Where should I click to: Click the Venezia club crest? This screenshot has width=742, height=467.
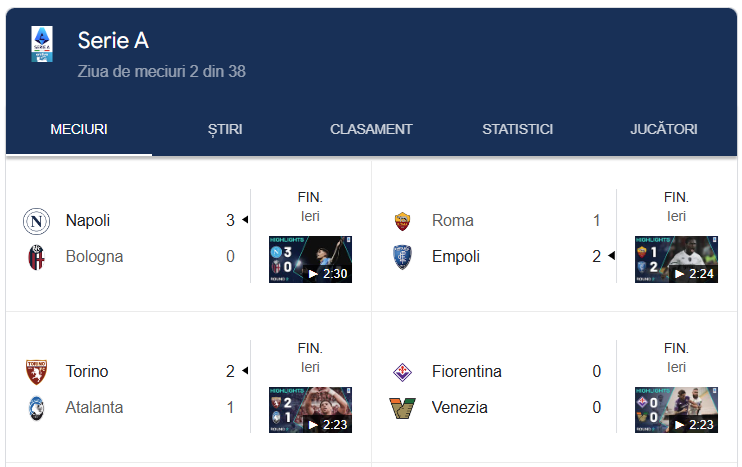click(402, 408)
